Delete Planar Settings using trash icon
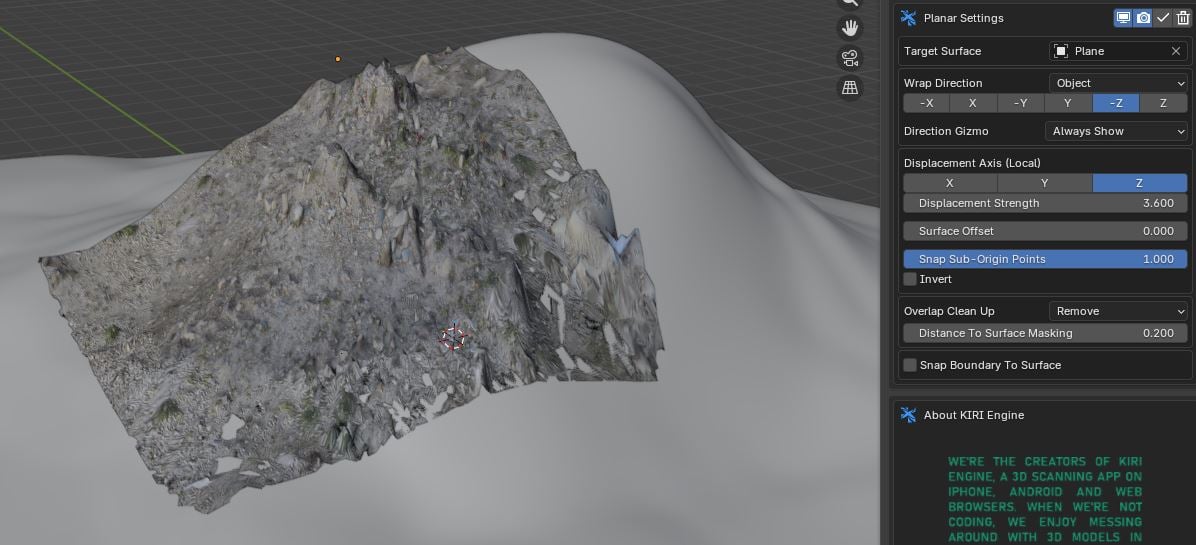This screenshot has height=545, width=1196. click(x=1183, y=18)
